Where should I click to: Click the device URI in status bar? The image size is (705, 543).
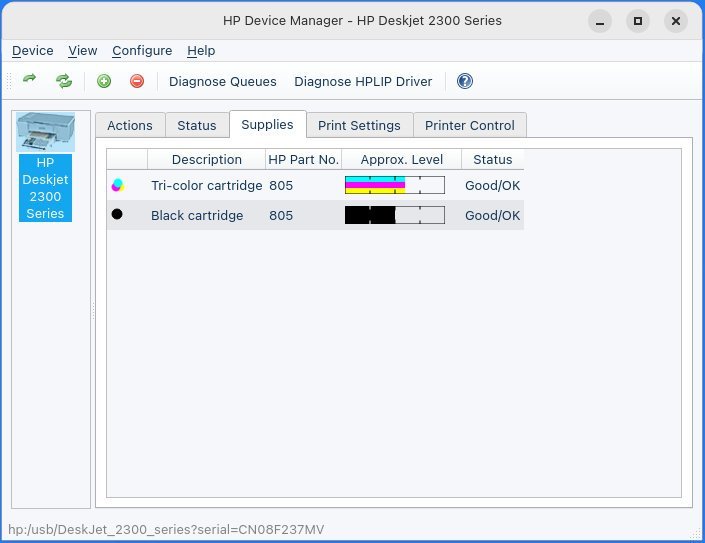(166, 530)
